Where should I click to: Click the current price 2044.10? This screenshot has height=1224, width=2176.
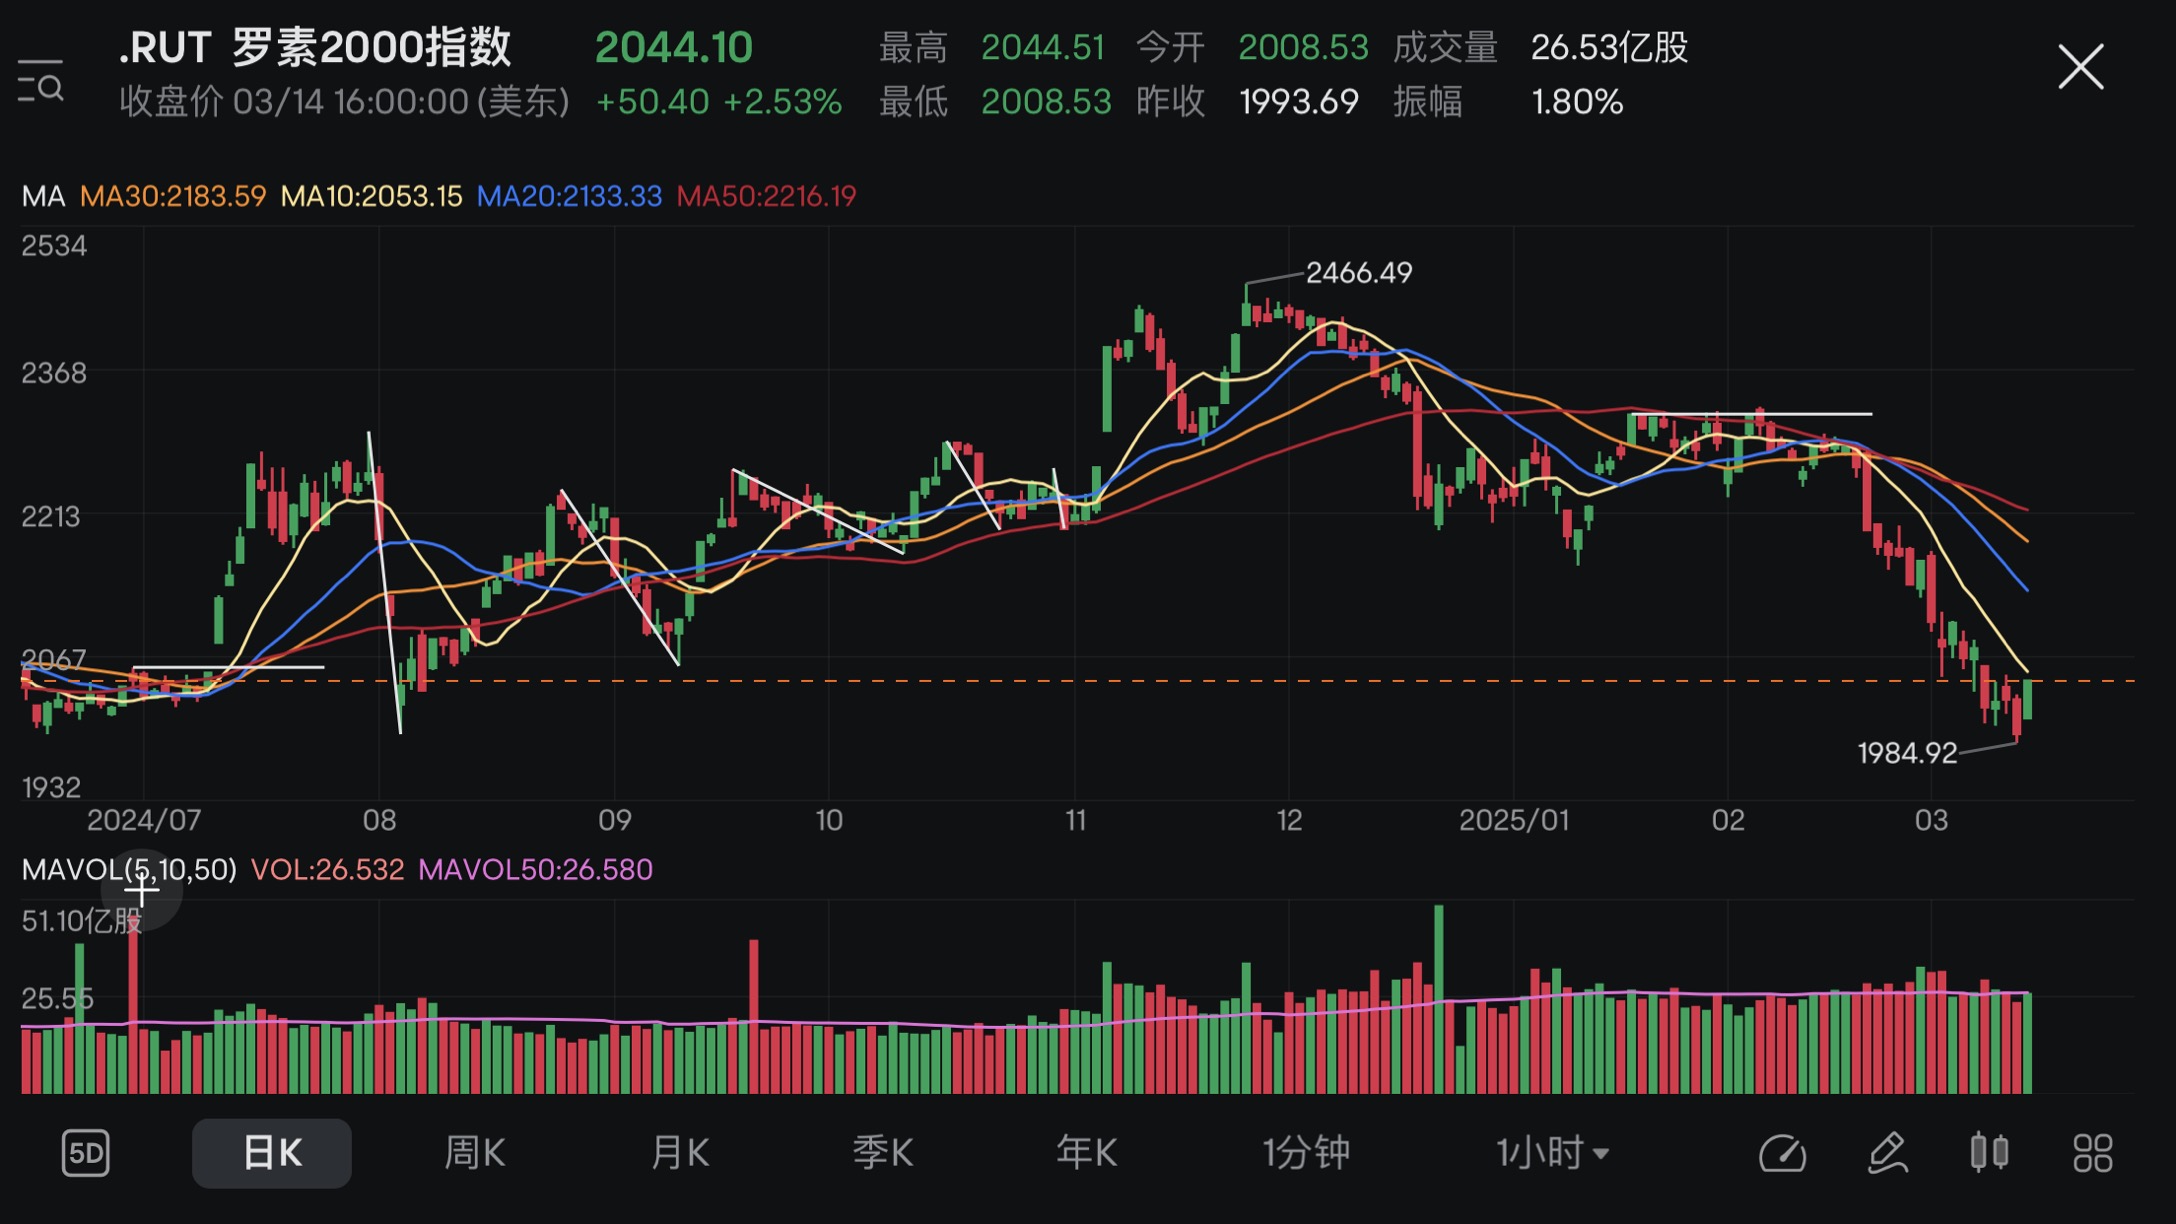[674, 47]
